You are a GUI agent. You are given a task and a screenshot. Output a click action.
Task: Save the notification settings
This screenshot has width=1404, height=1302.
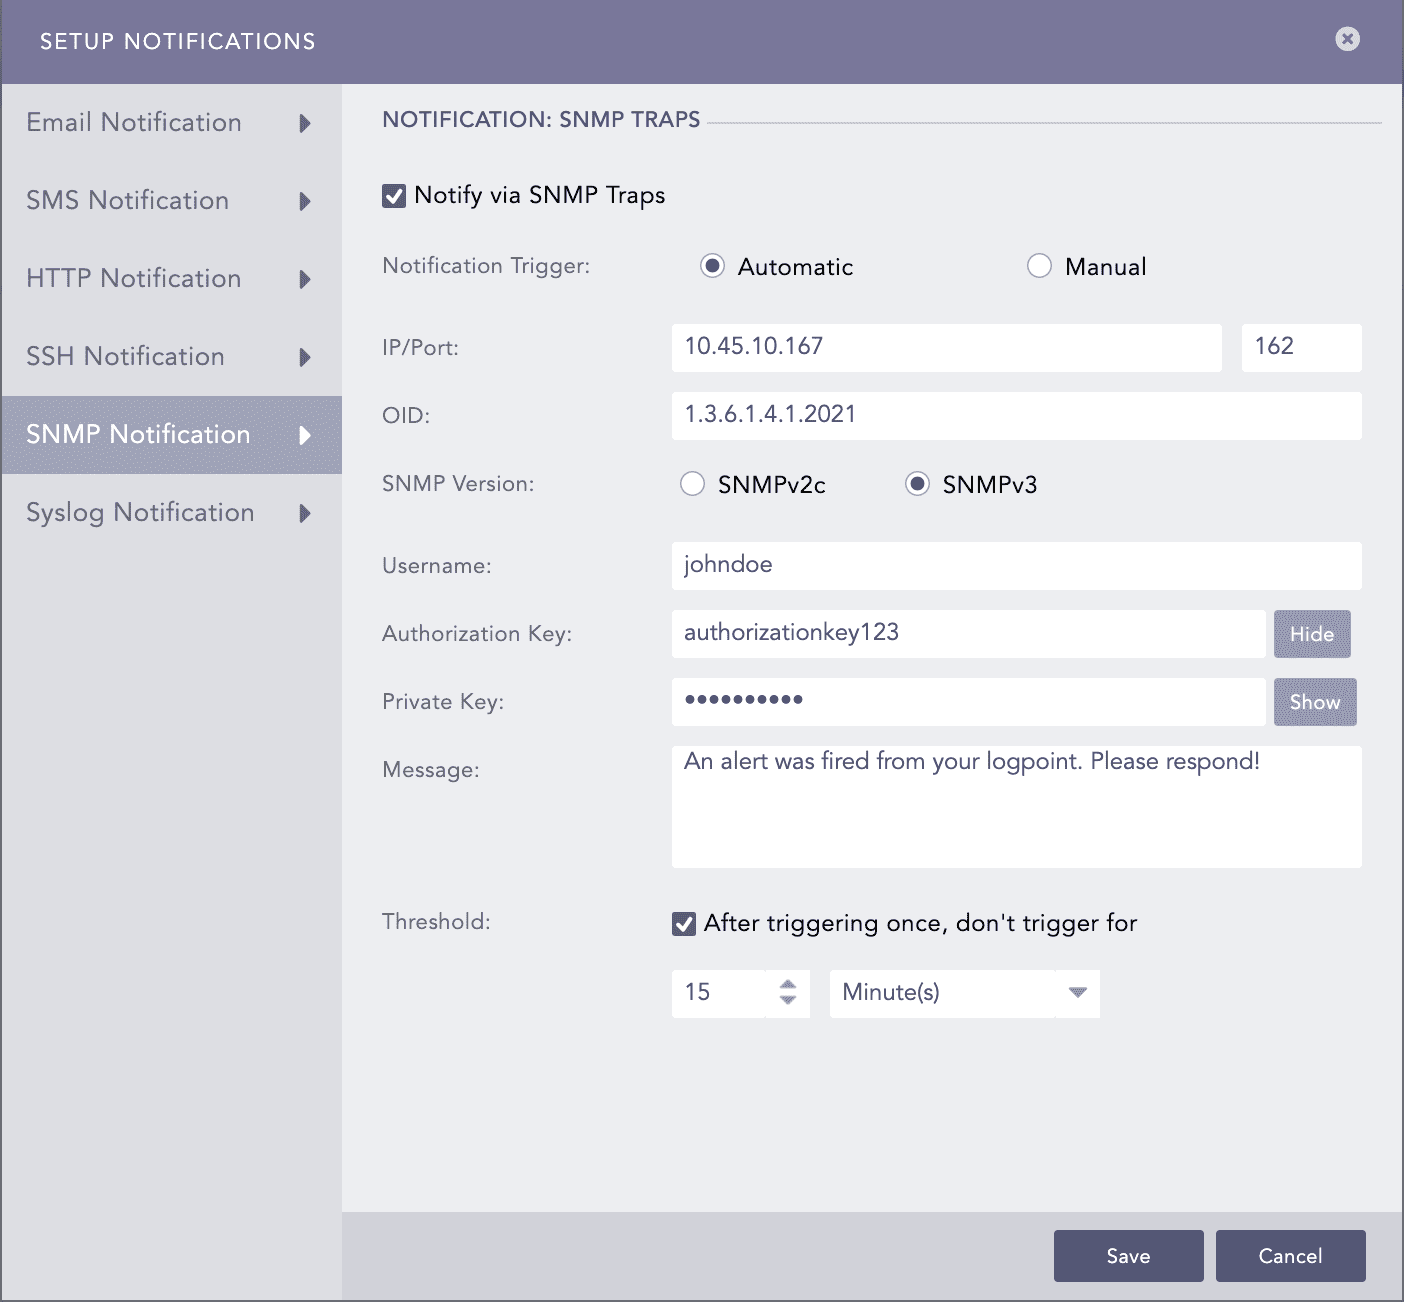1128,1256
